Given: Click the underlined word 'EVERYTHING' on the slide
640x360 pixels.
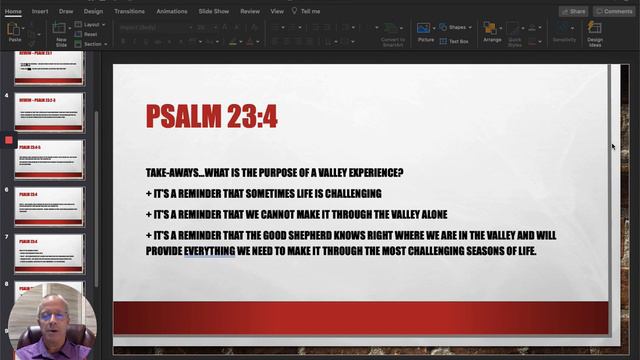Looking at the screenshot, I should tap(209, 251).
